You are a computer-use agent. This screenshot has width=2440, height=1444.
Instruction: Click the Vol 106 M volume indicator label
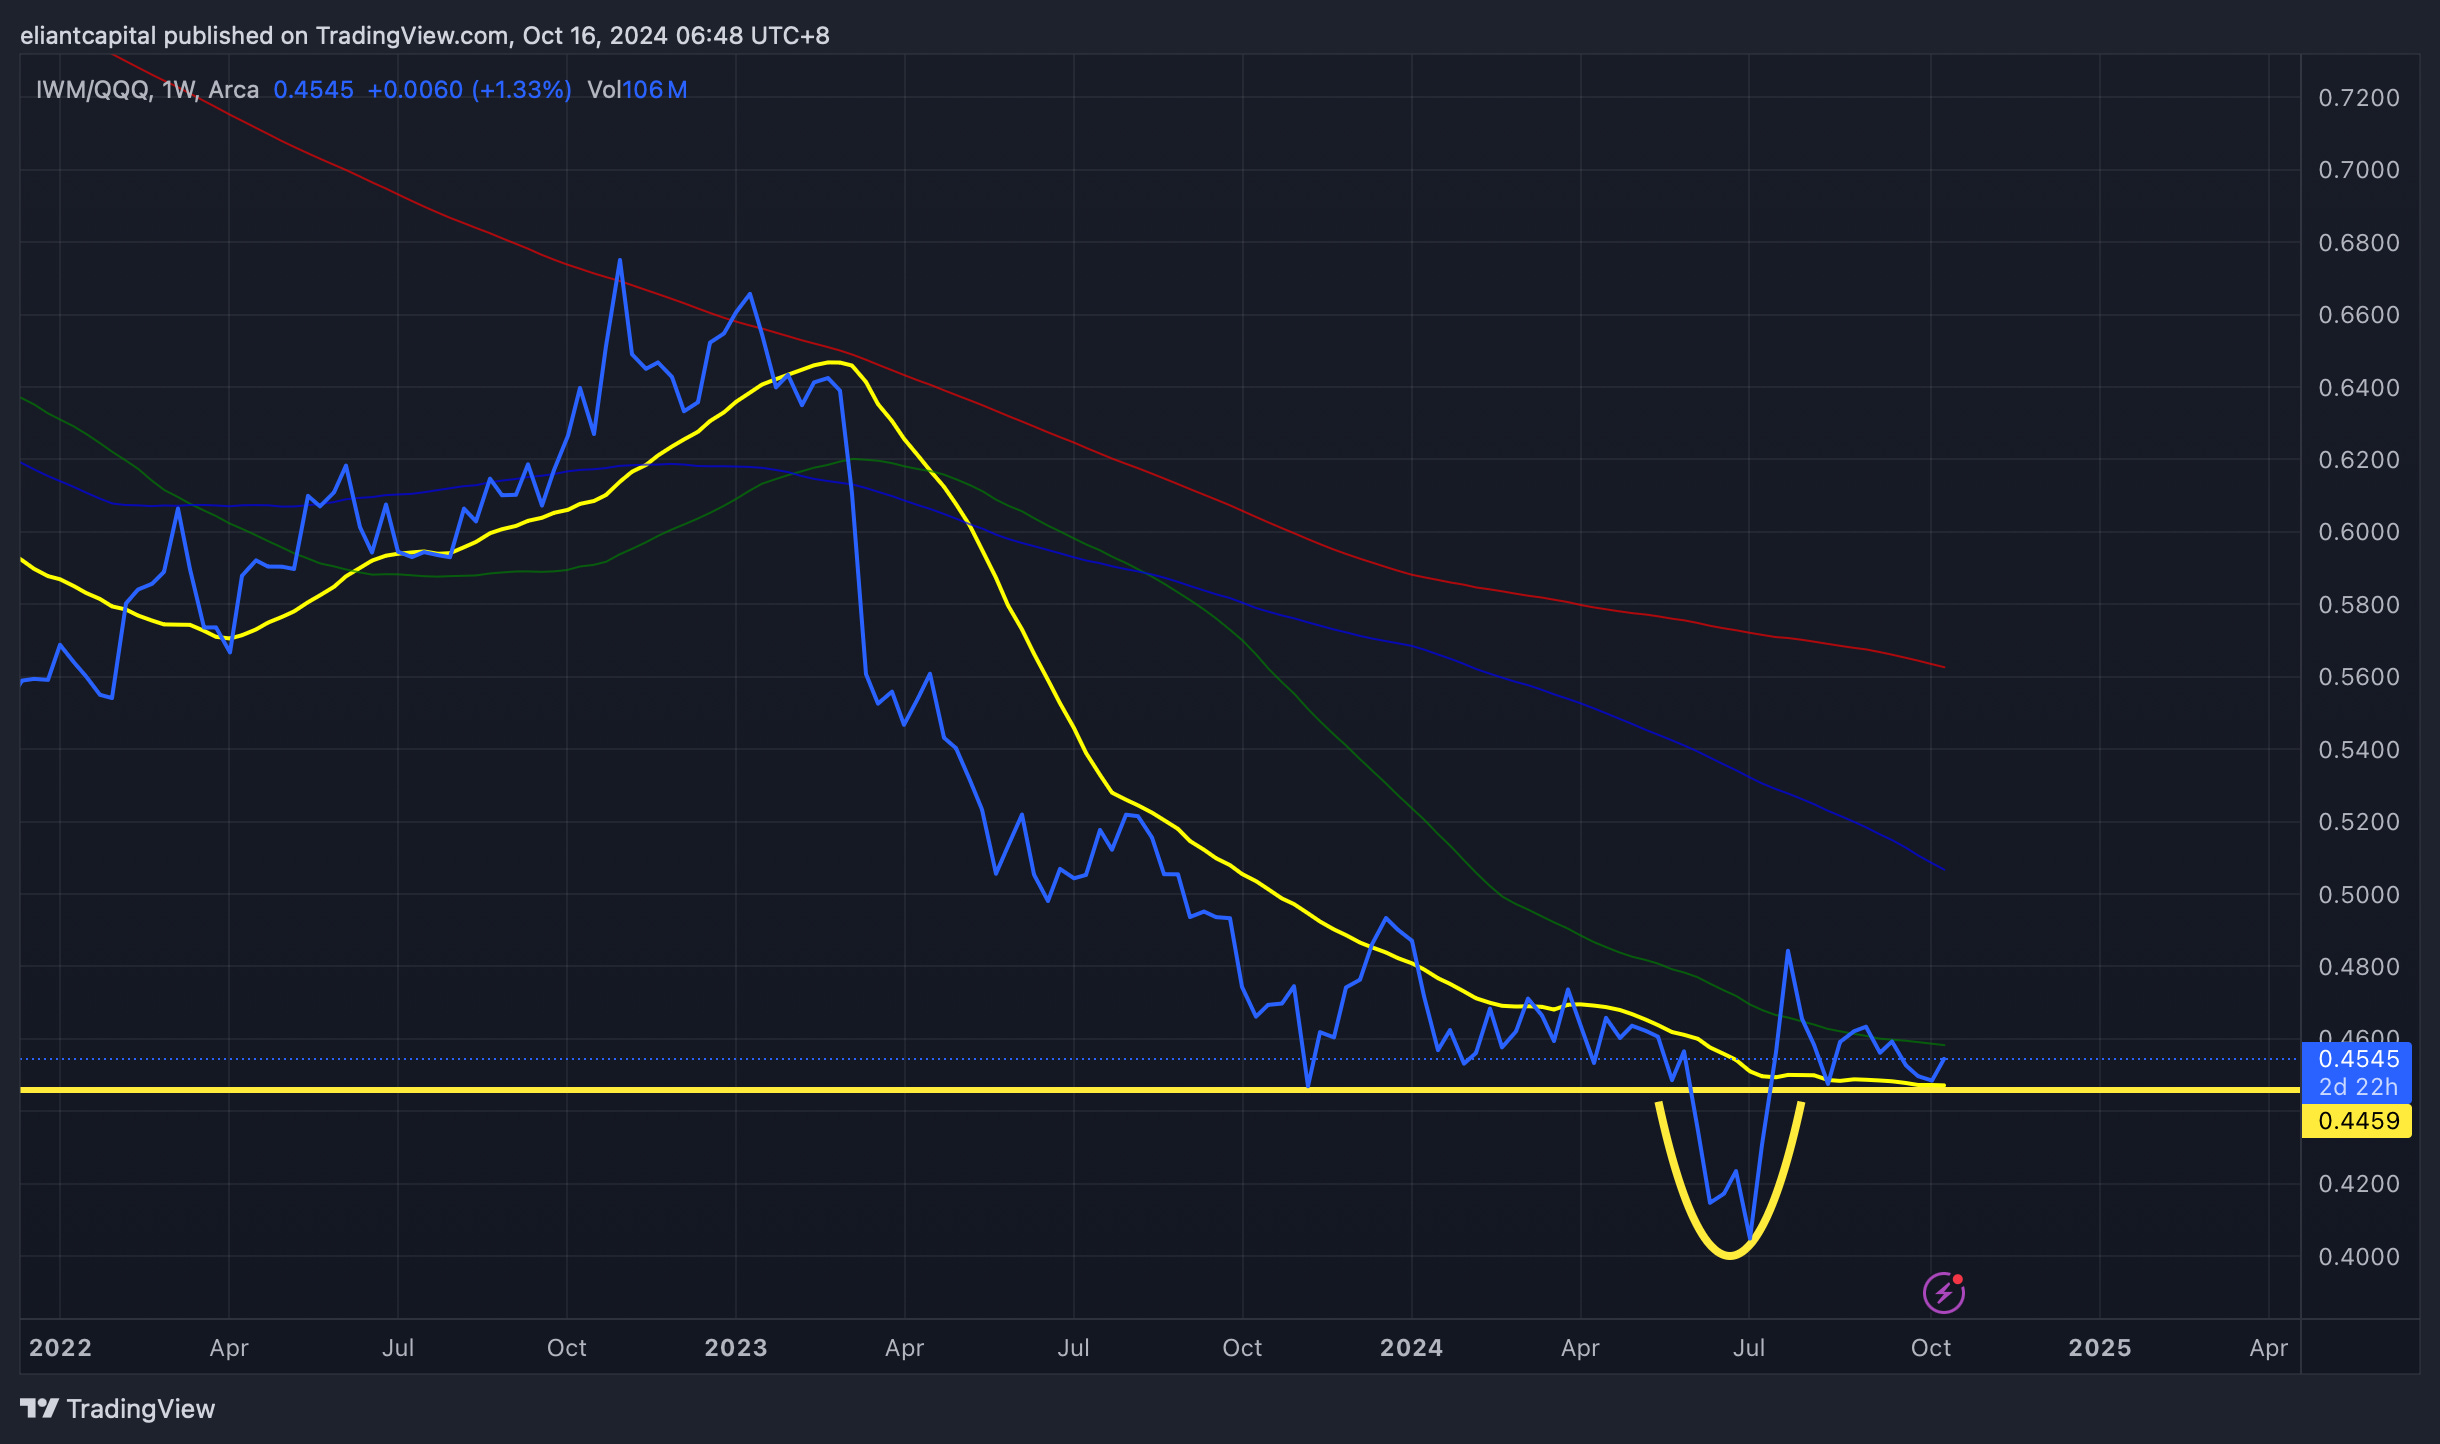[x=637, y=90]
